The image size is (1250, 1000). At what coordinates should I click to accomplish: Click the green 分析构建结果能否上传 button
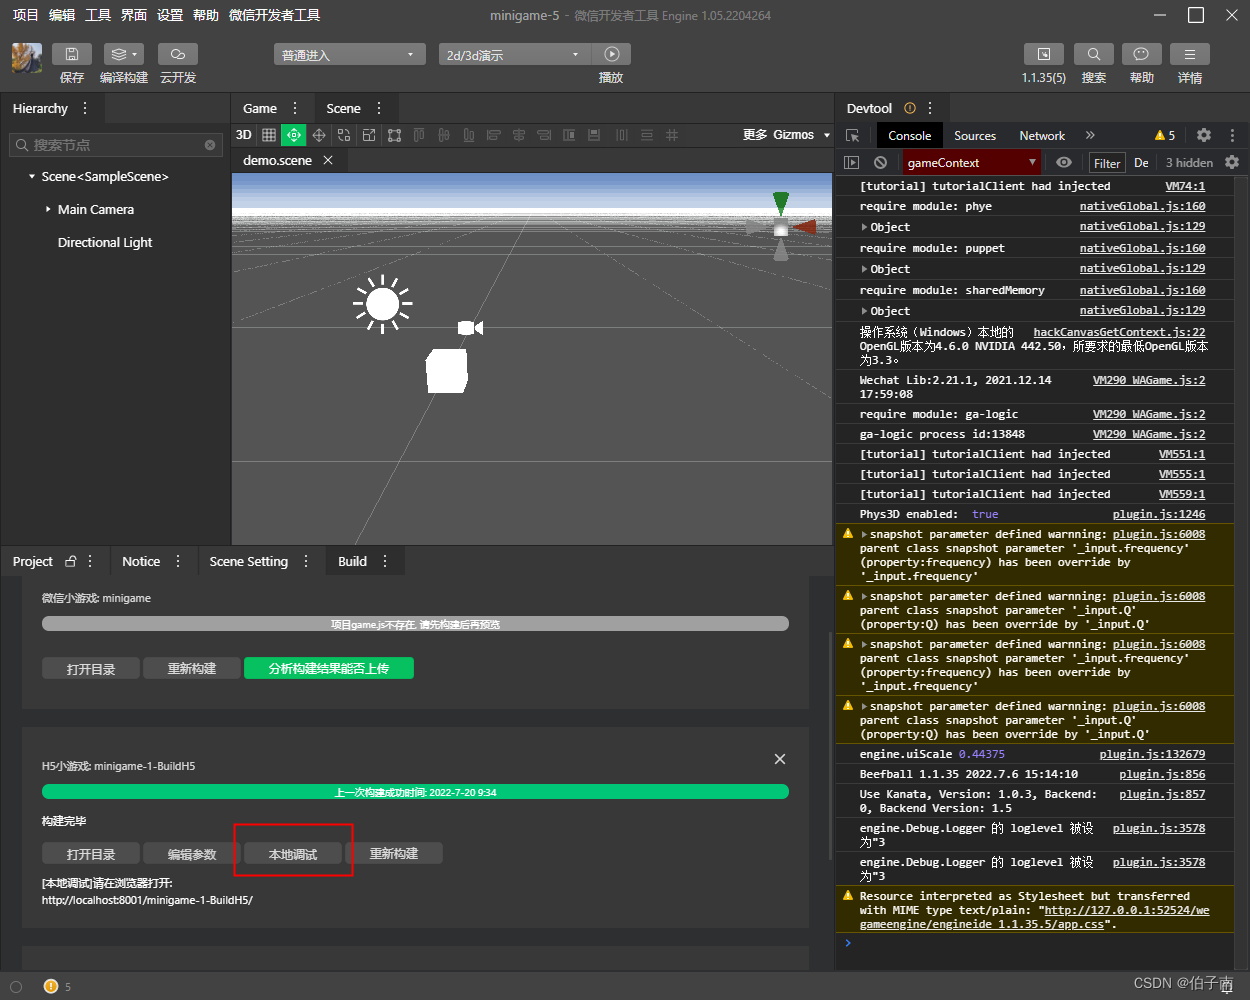329,668
